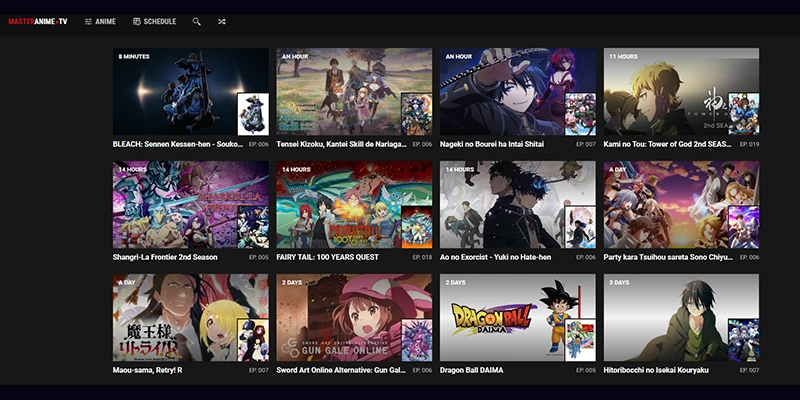Image resolution: width=800 pixels, height=400 pixels.
Task: Click the '11 HOURS' badge on Tower of God
Action: pos(623,57)
